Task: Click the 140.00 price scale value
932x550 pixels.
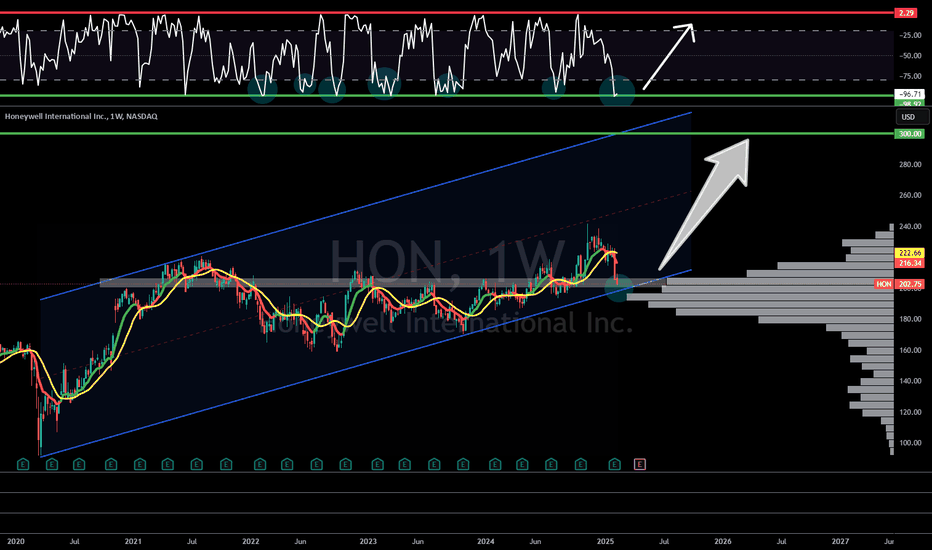Action: point(910,381)
